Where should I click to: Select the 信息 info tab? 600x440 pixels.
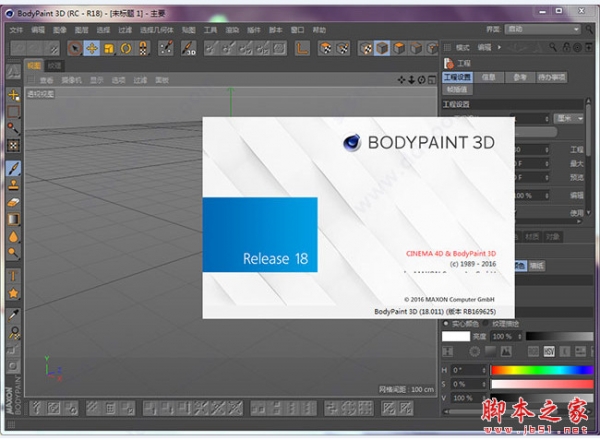488,77
